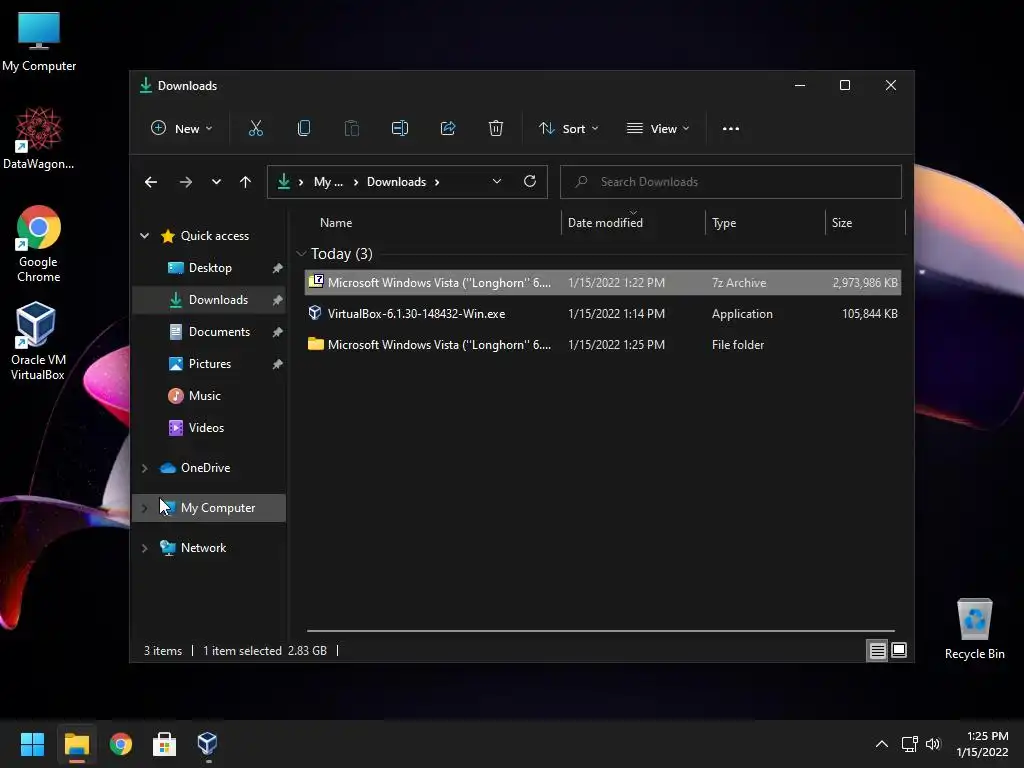This screenshot has height=768, width=1024.
Task: Show hidden tray icons chevron
Action: [x=882, y=744]
